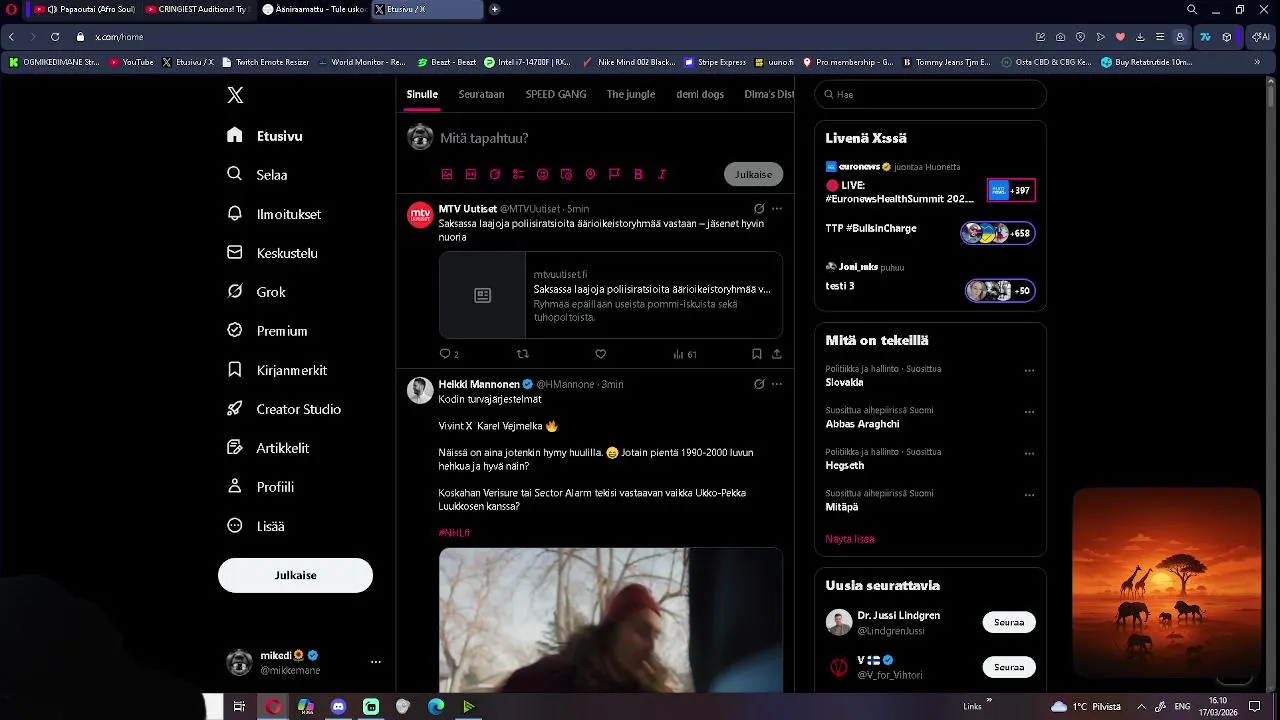Add image media to the post composer
Screen dimensions: 1280x720
(x=447, y=174)
